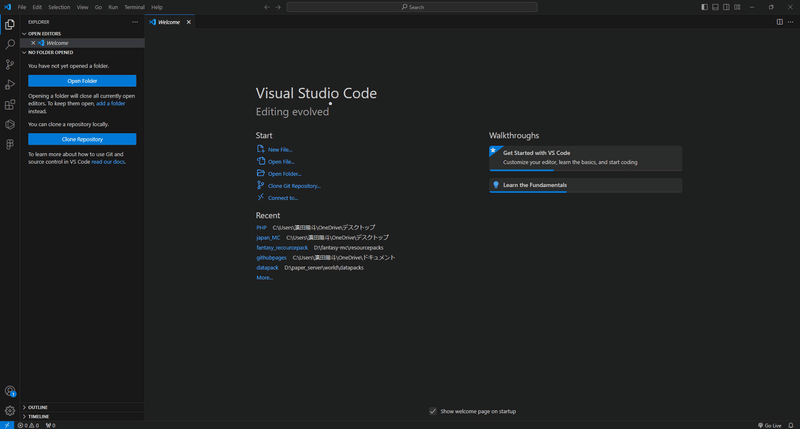800x429 pixels.
Task: Expand the Outline section
Action: 37,407
